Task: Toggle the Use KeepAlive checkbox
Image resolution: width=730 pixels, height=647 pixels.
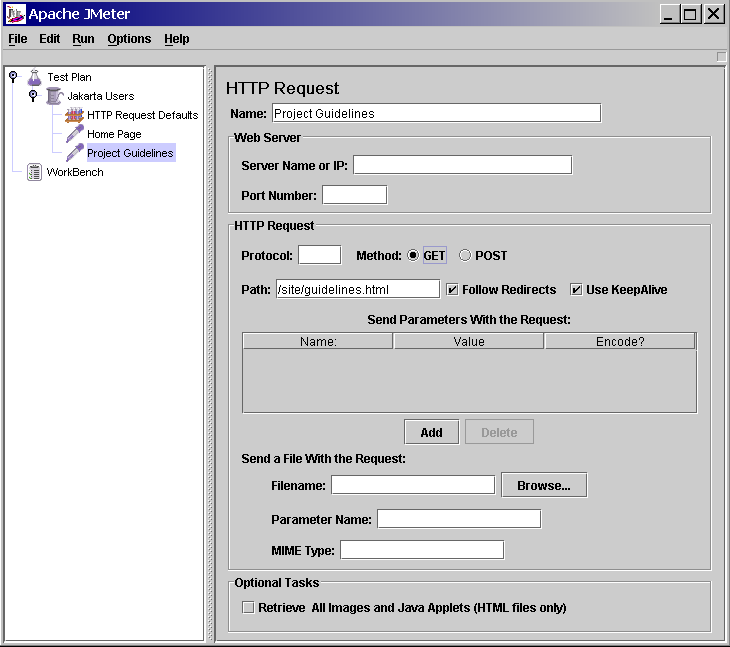Action: point(576,290)
